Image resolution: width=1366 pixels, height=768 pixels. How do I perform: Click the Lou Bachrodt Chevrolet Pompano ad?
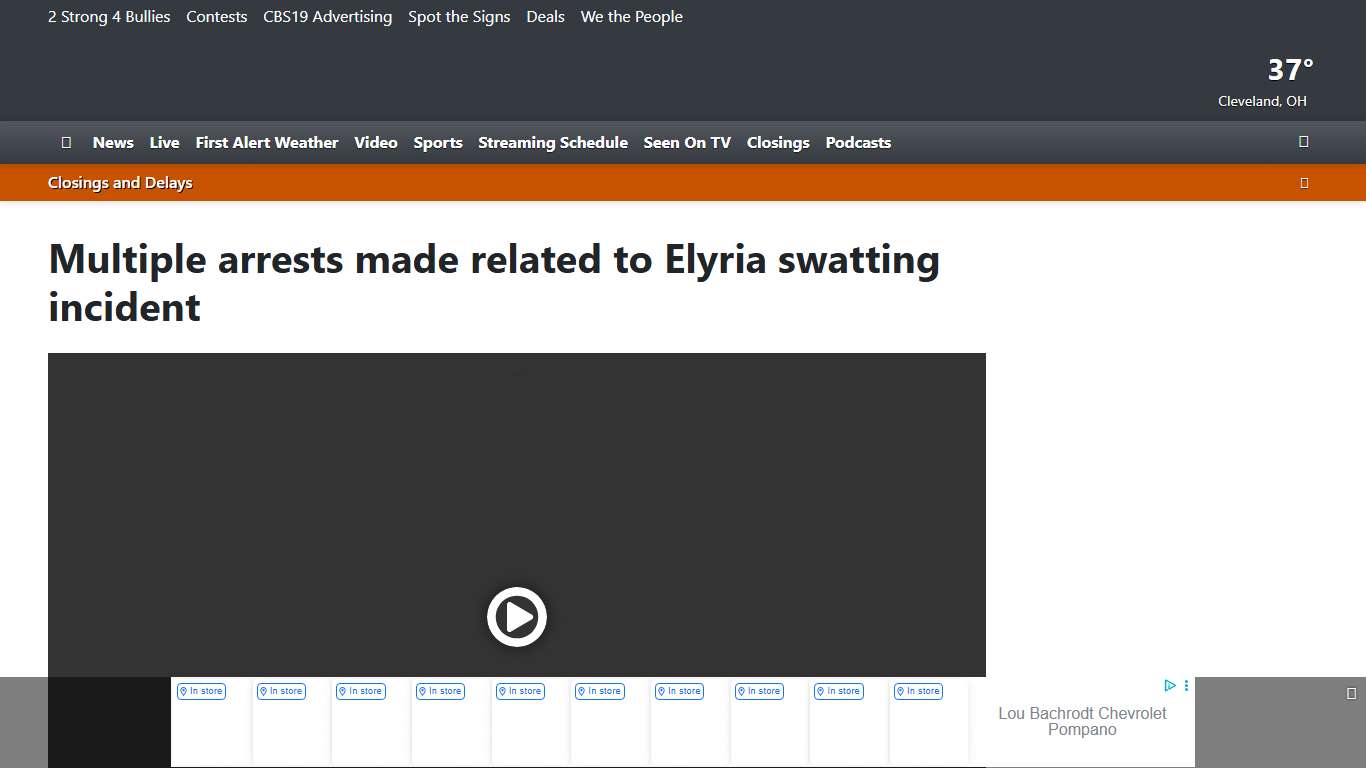tap(1082, 721)
